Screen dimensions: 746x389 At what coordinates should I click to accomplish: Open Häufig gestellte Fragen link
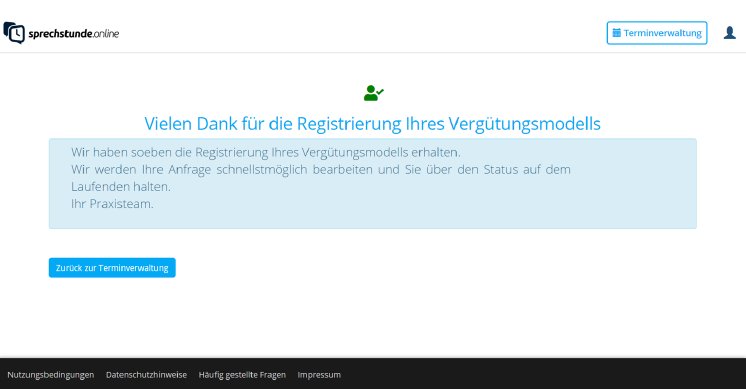tap(242, 375)
